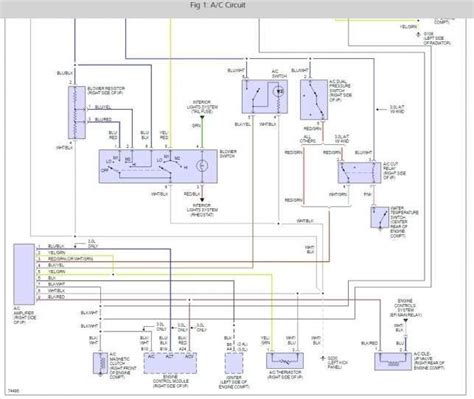
Task: Click the 'B10' ECM terminal label
Action: coord(144,349)
